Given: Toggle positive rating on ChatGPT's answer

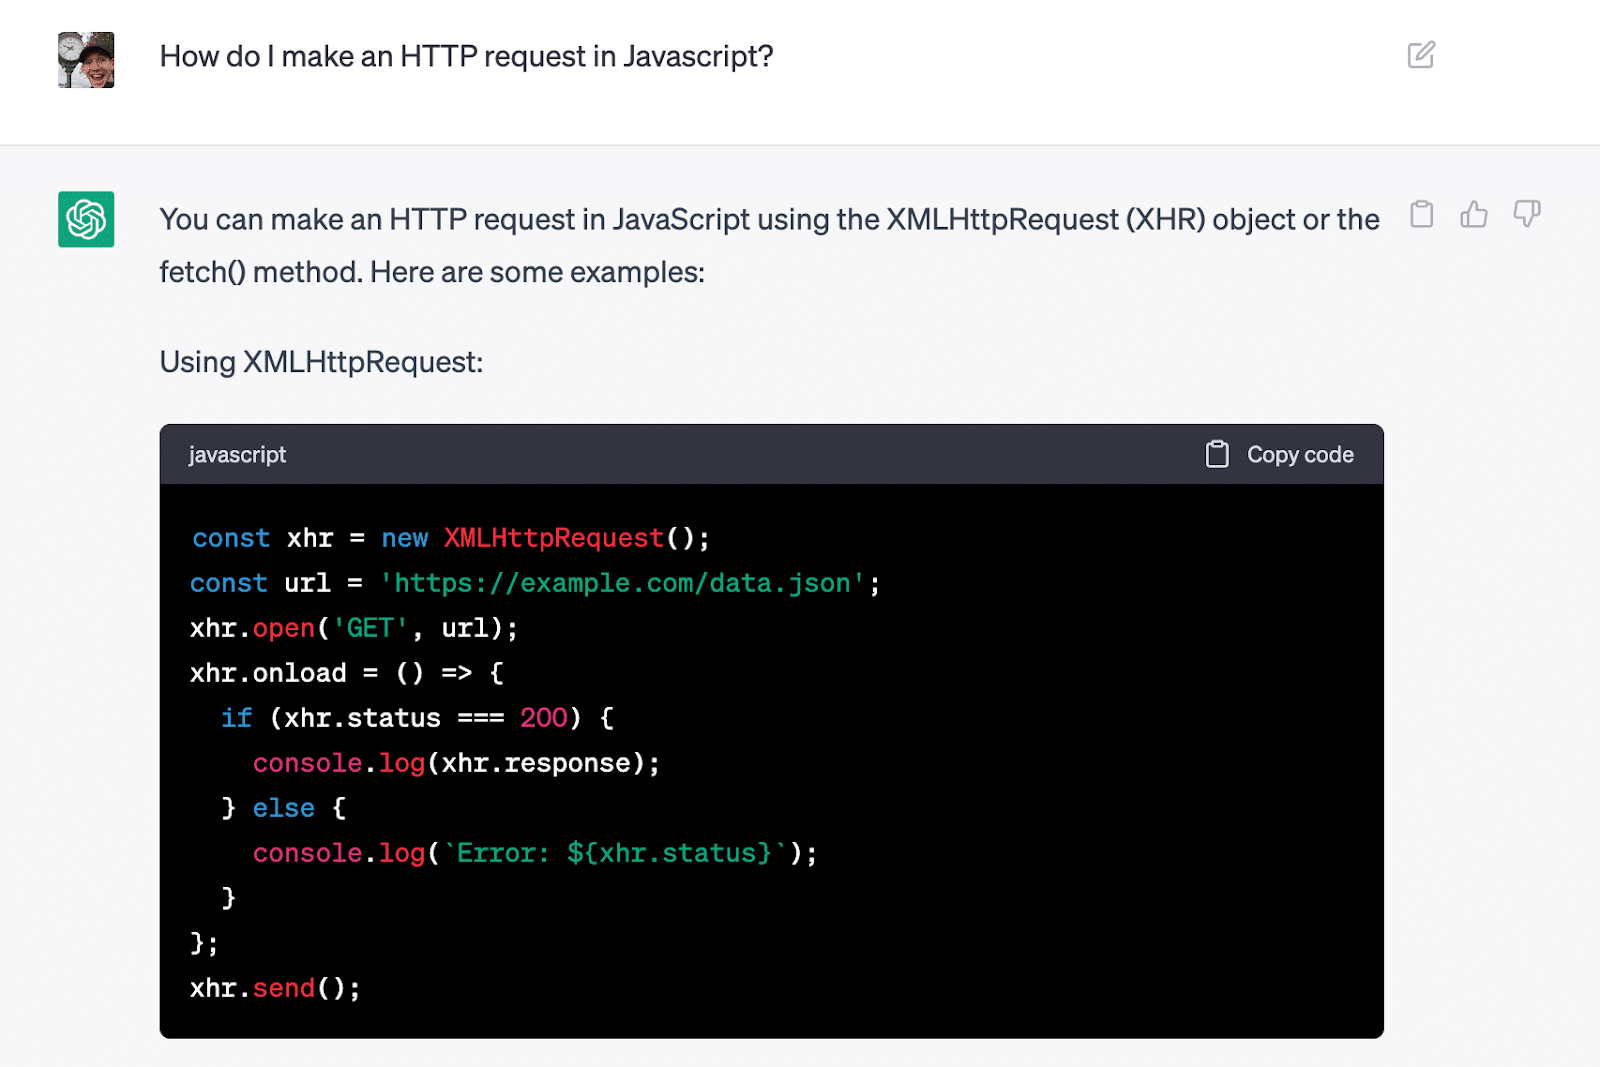Looking at the screenshot, I should (1473, 214).
